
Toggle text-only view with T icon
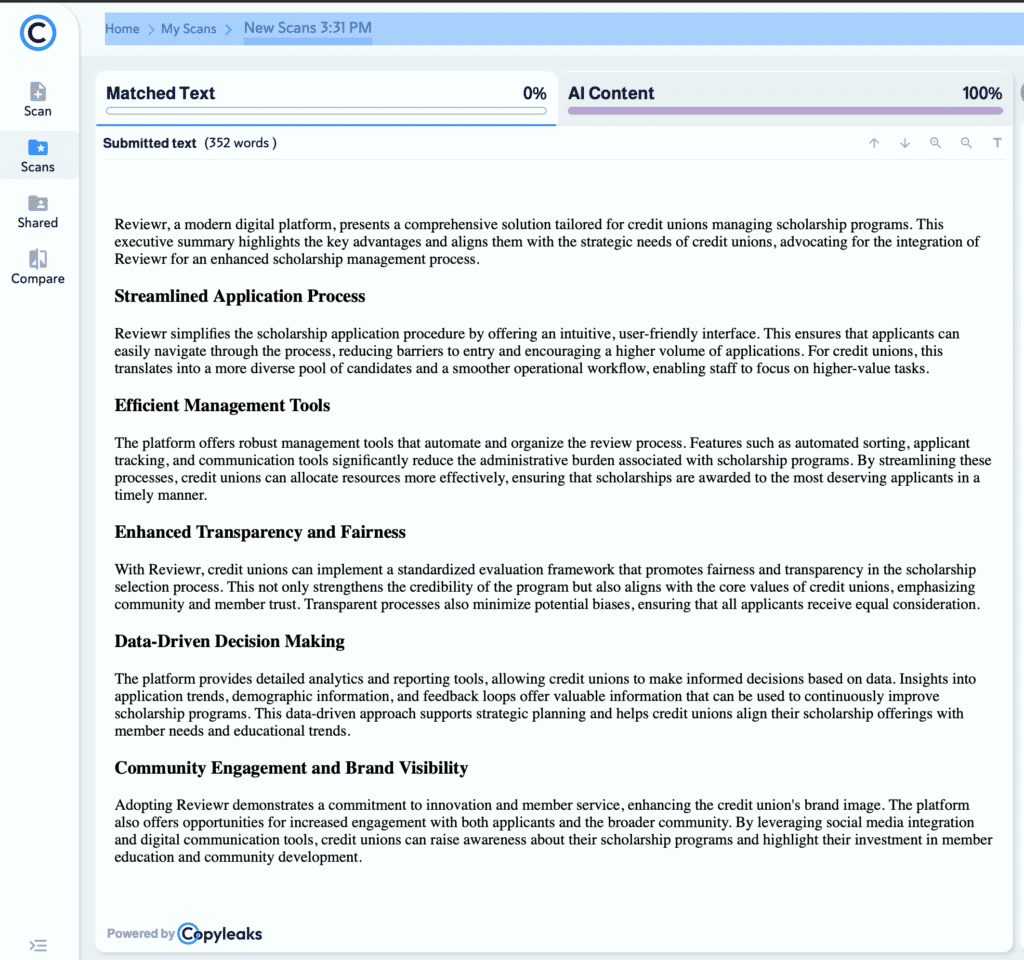coord(997,142)
